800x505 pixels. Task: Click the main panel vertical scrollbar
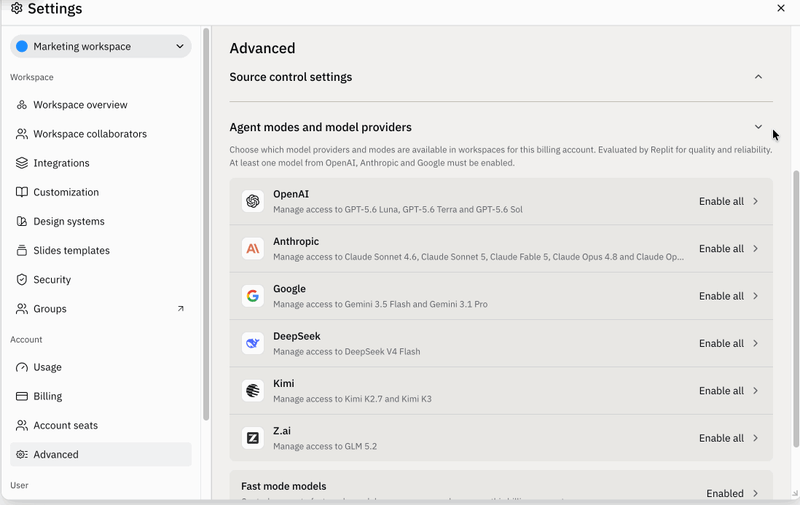pos(795,311)
